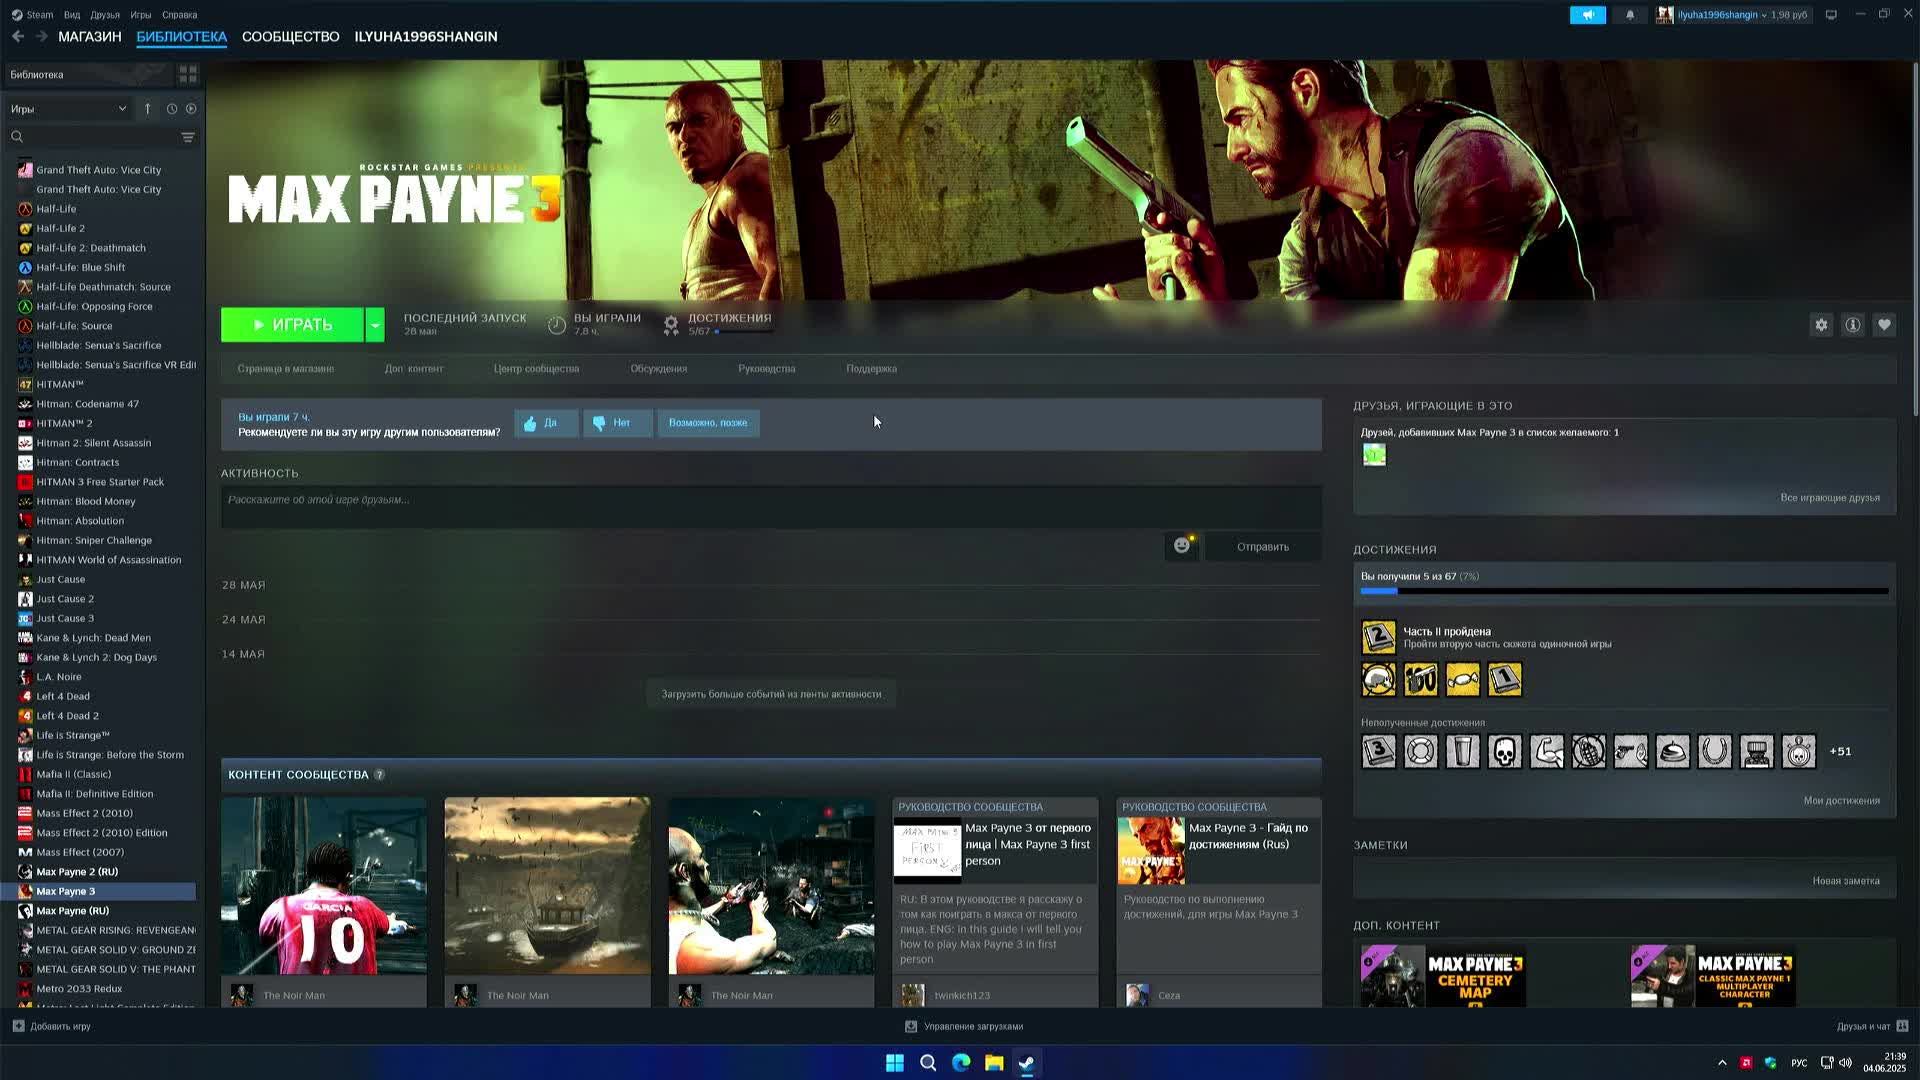Open emoticon picker in activity box
Screen dimensions: 1920x1080
click(1182, 546)
